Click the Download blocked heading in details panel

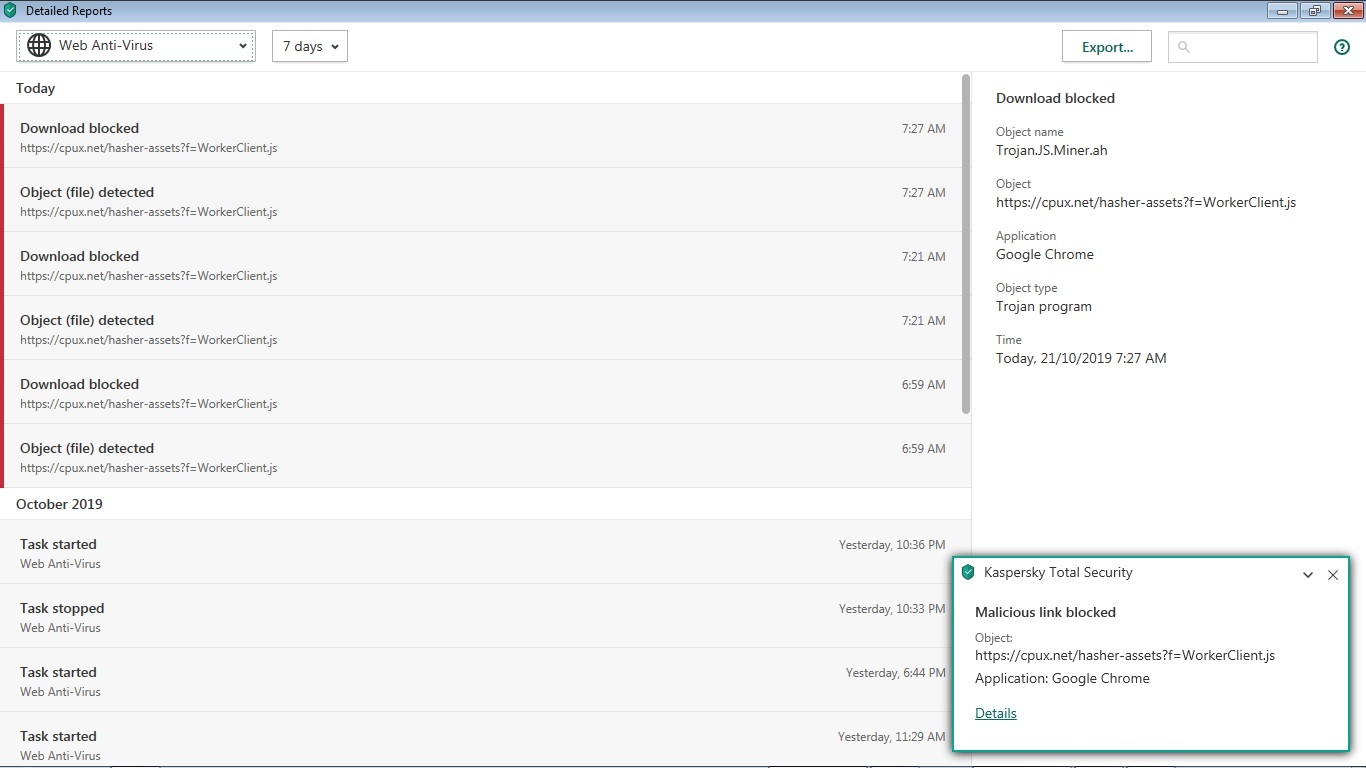point(1055,98)
